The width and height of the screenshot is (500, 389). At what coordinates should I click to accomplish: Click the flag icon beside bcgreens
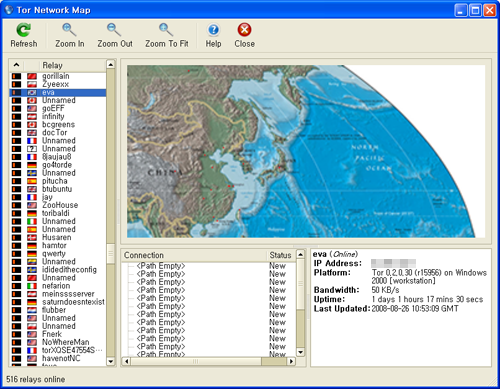click(x=32, y=125)
